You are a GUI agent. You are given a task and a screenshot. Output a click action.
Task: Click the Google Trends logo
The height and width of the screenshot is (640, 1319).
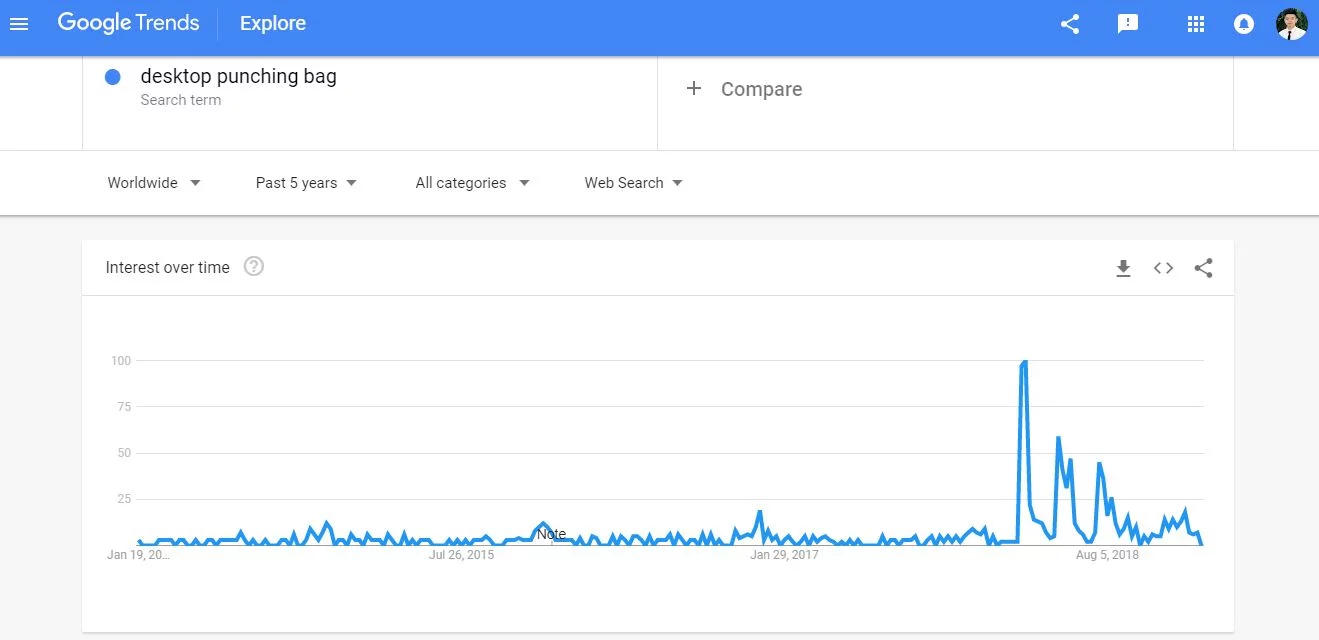(128, 23)
